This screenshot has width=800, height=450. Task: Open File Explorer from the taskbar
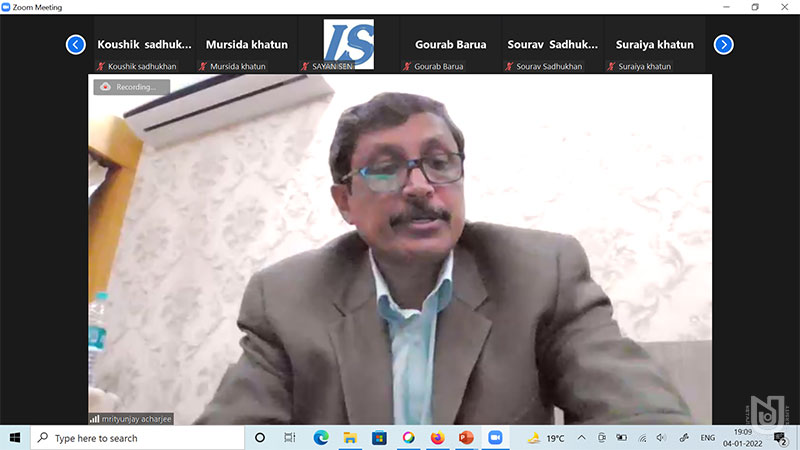pyautogui.click(x=350, y=438)
